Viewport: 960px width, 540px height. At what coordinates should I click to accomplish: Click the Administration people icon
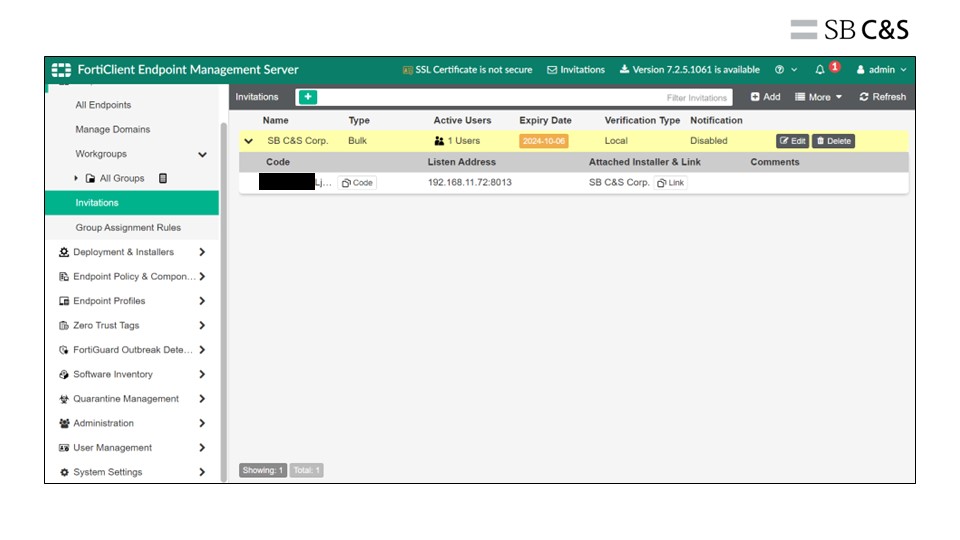tap(64, 423)
